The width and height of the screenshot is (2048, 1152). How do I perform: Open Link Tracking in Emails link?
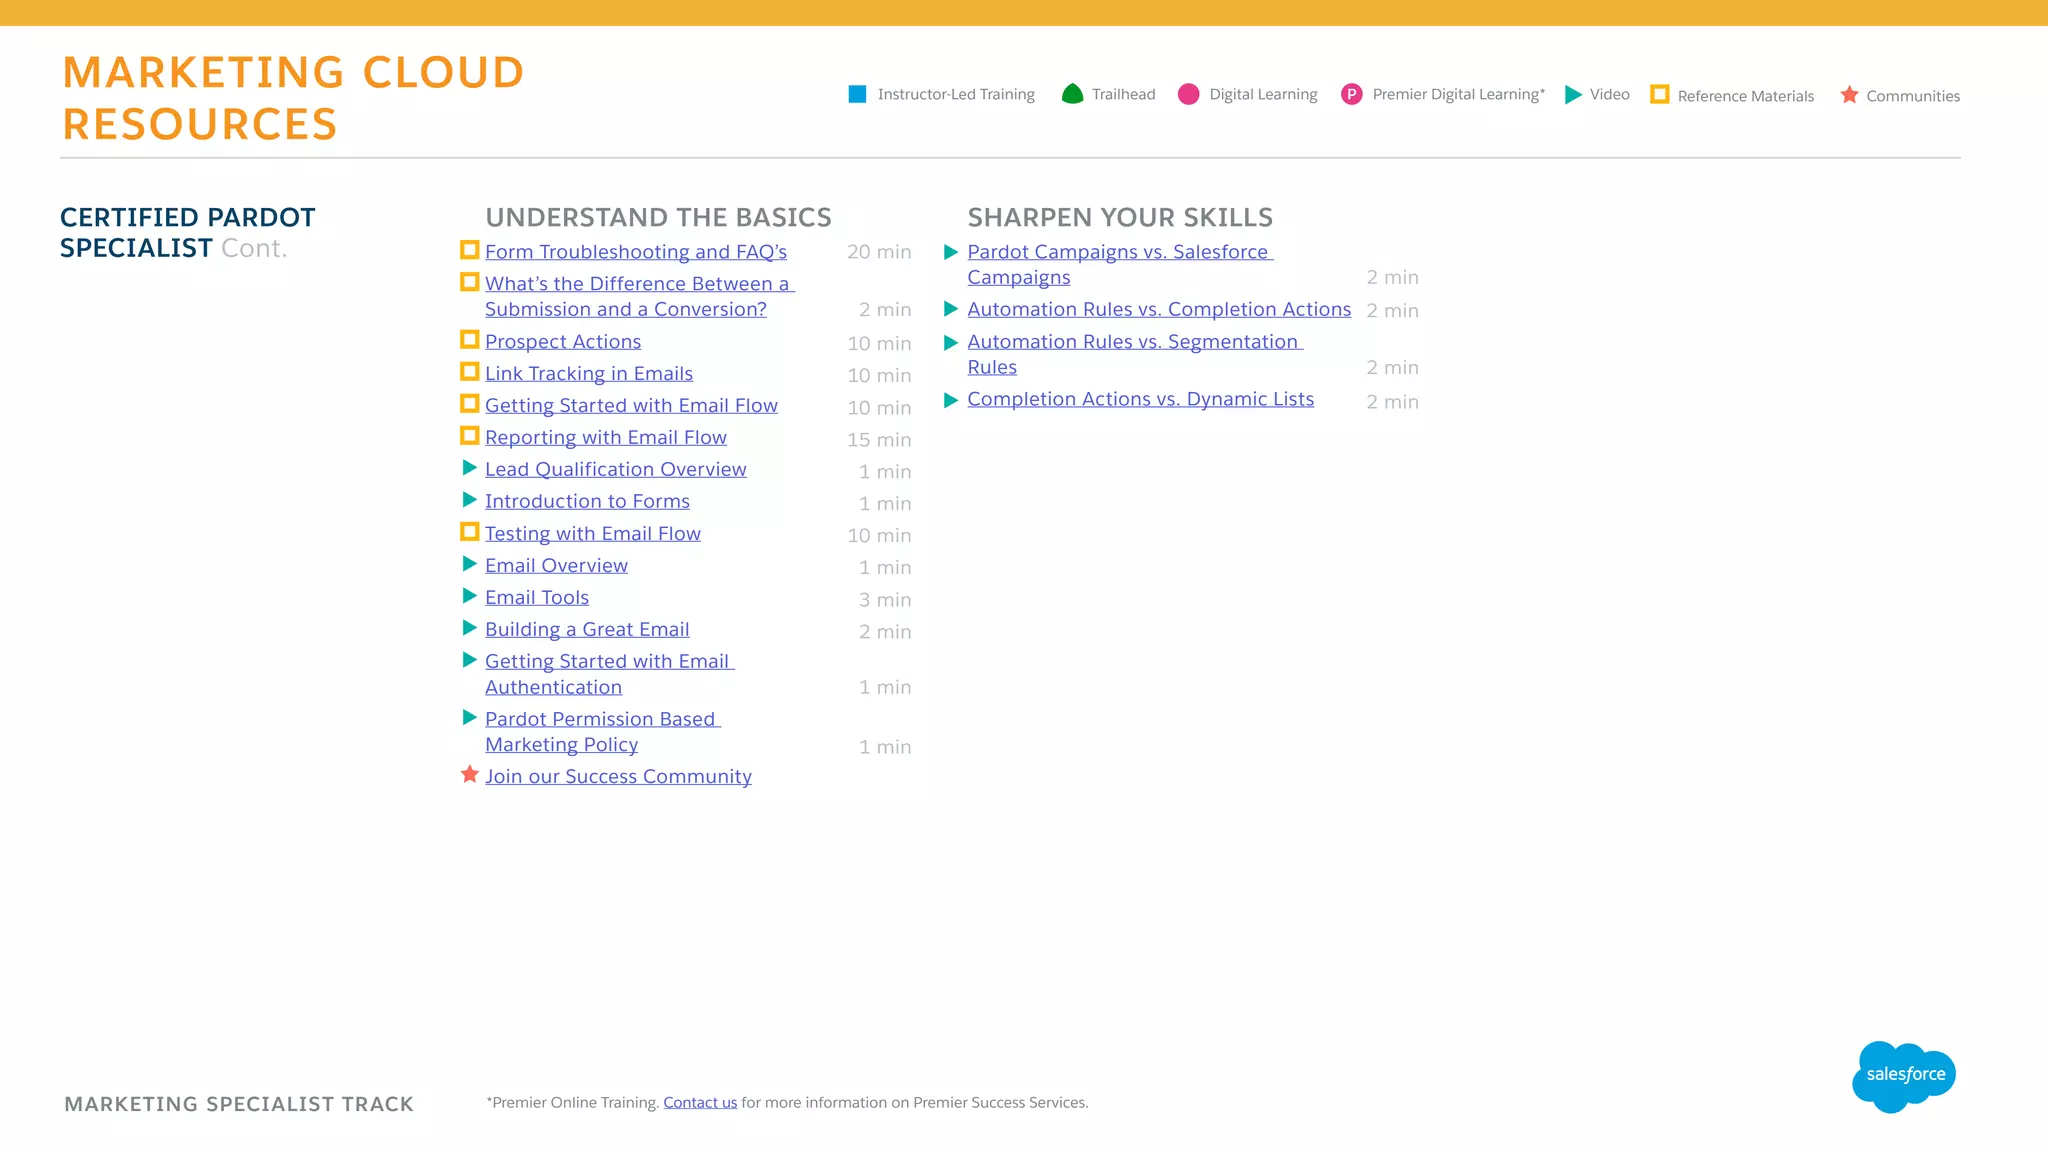(589, 374)
